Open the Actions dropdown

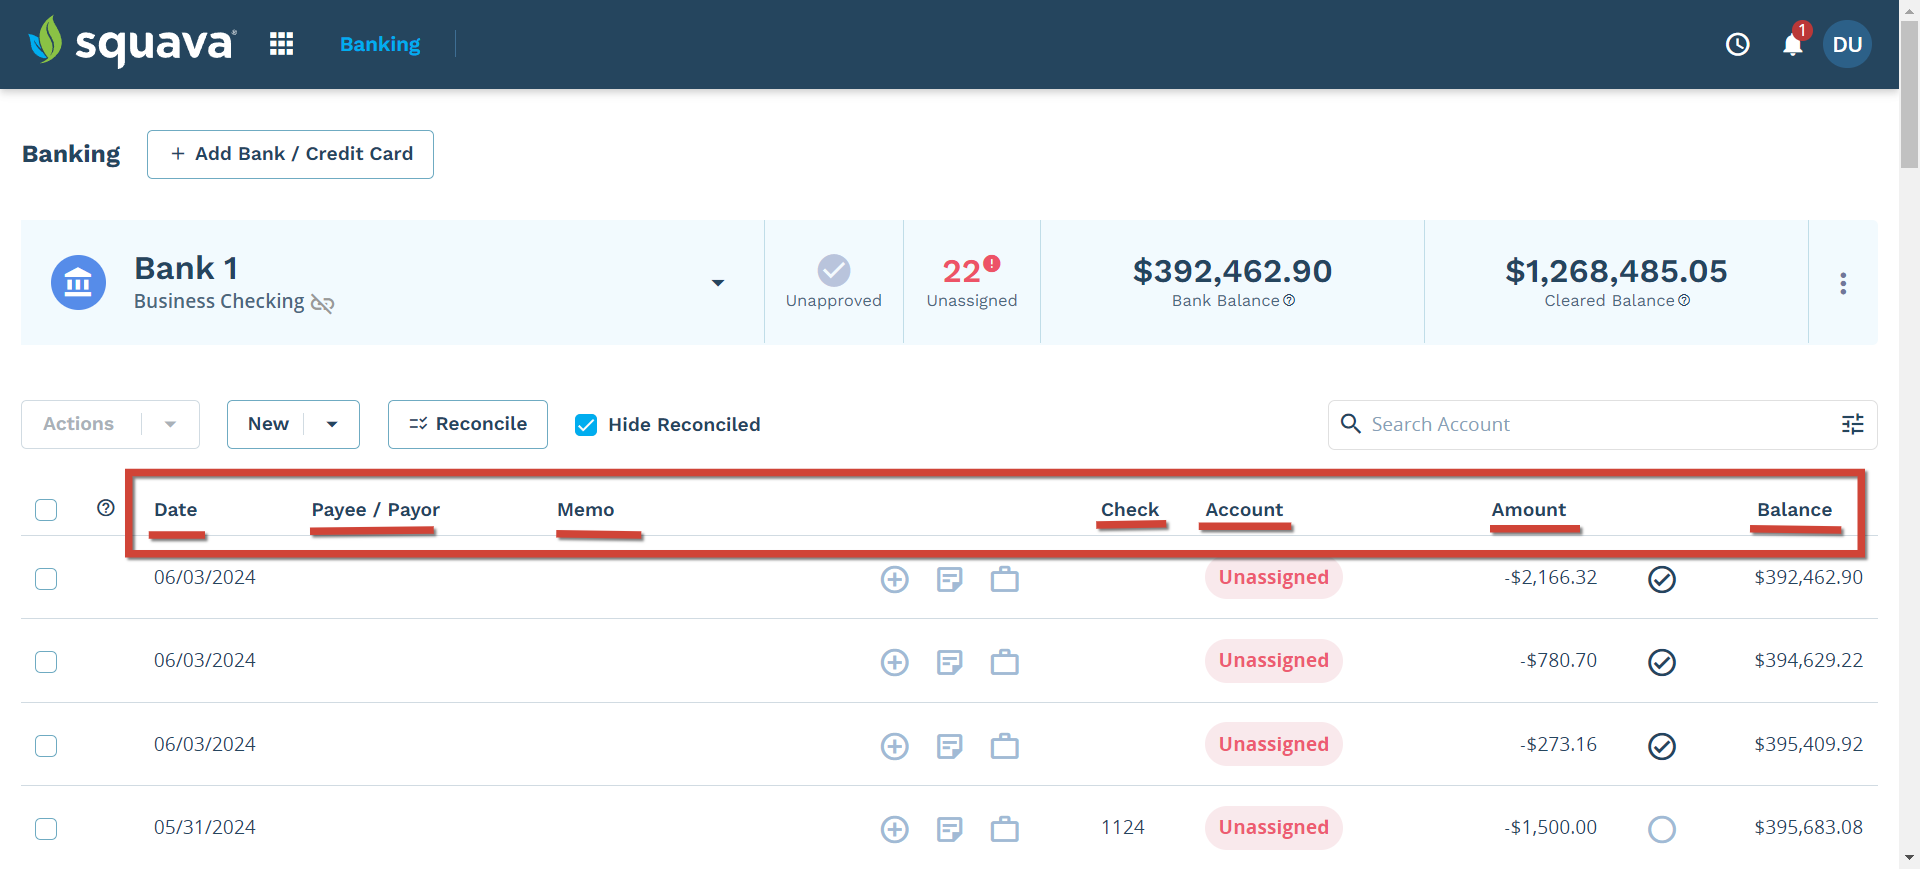(110, 424)
